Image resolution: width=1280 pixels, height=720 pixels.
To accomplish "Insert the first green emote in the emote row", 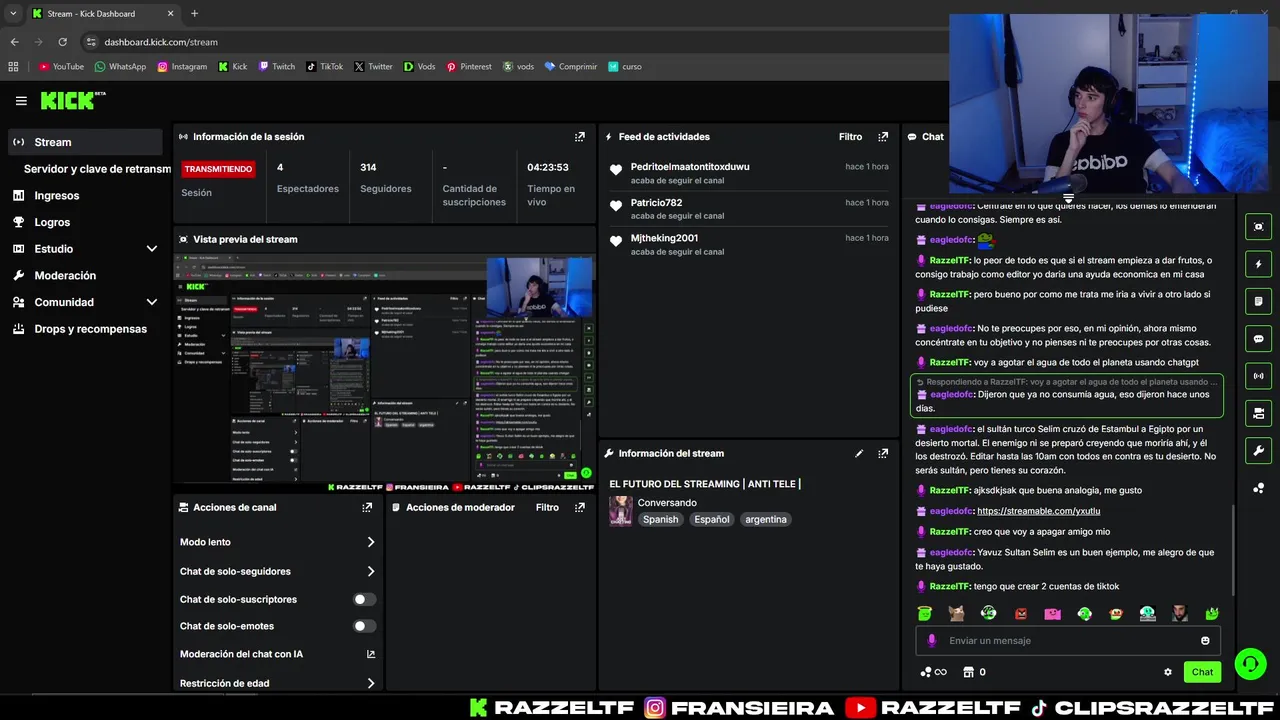I will pyautogui.click(x=924, y=613).
